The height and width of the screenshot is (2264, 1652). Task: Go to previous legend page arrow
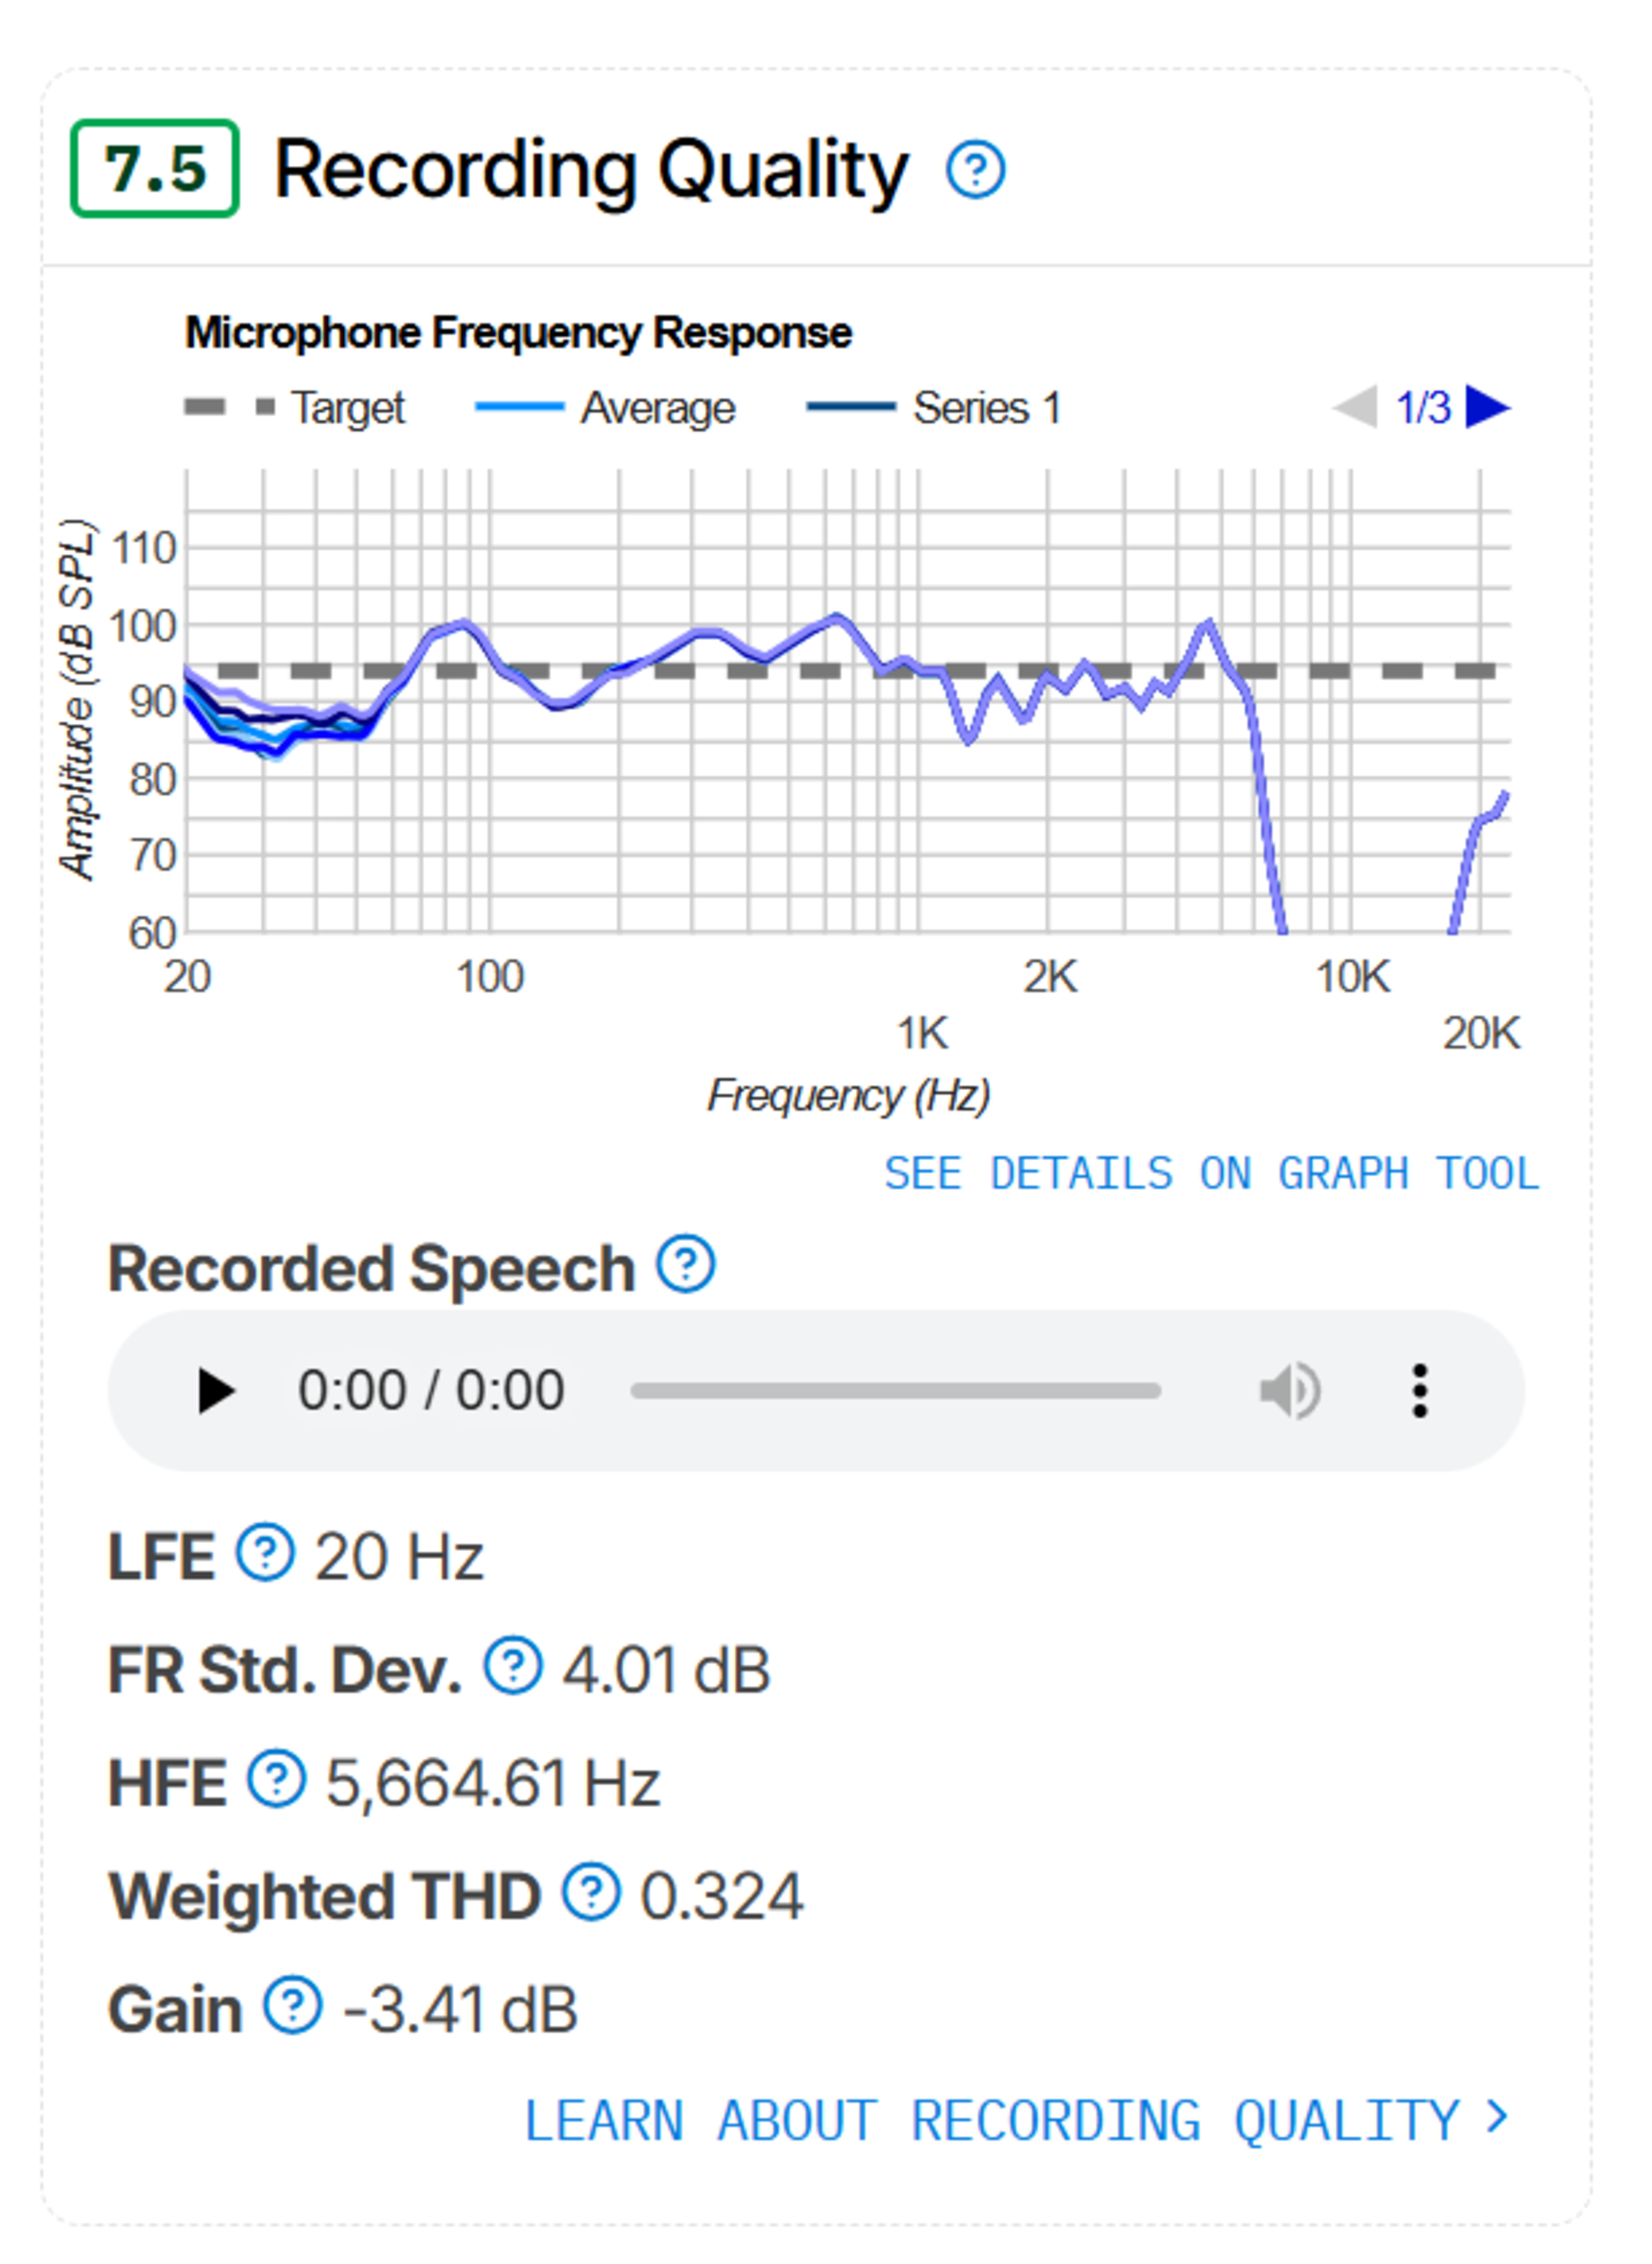1356,407
